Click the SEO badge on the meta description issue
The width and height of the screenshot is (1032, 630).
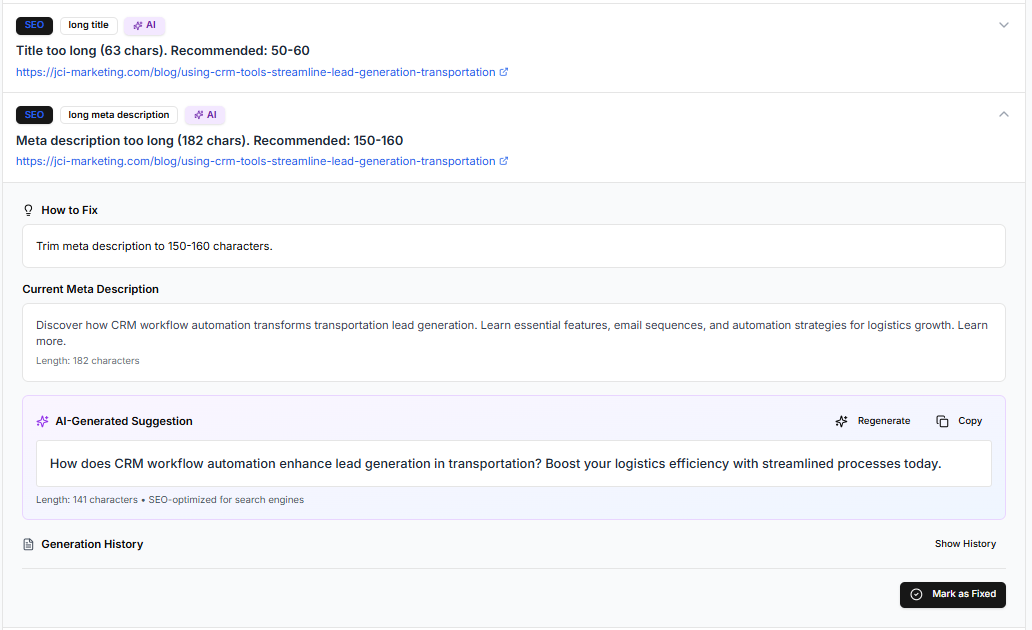tap(34, 115)
